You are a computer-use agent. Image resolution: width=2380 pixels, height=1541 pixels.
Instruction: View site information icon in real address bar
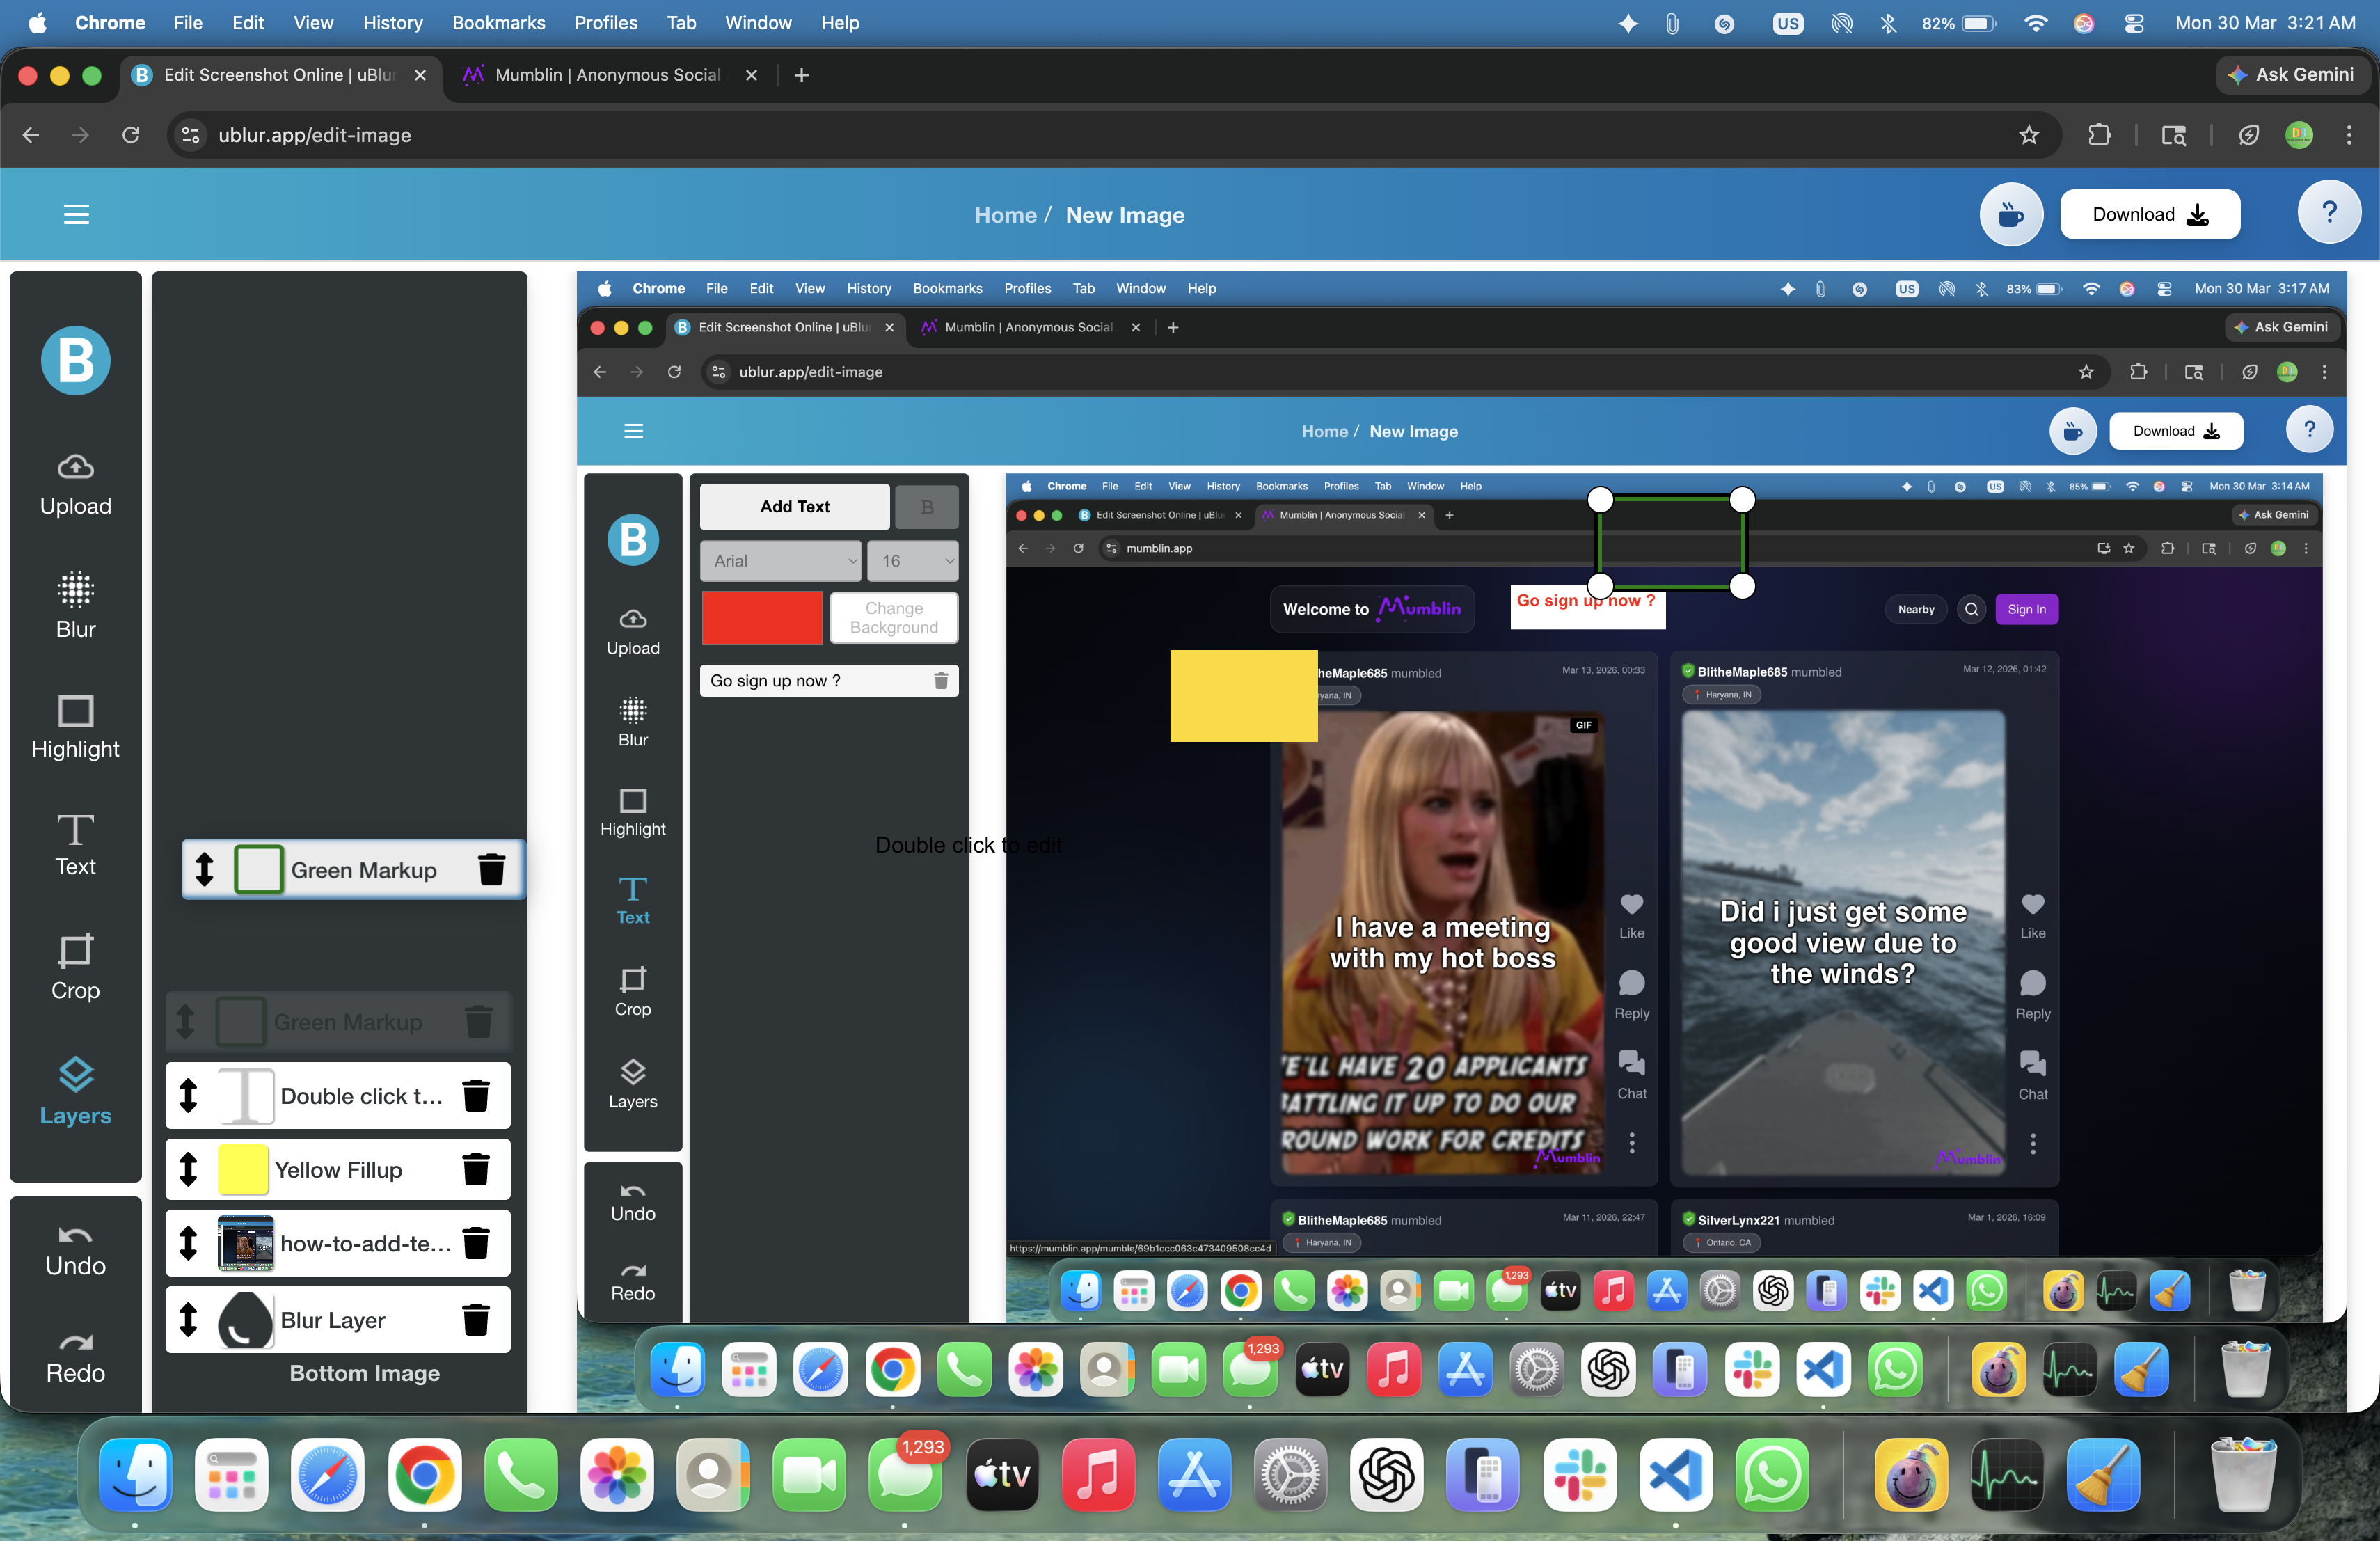[x=190, y=135]
